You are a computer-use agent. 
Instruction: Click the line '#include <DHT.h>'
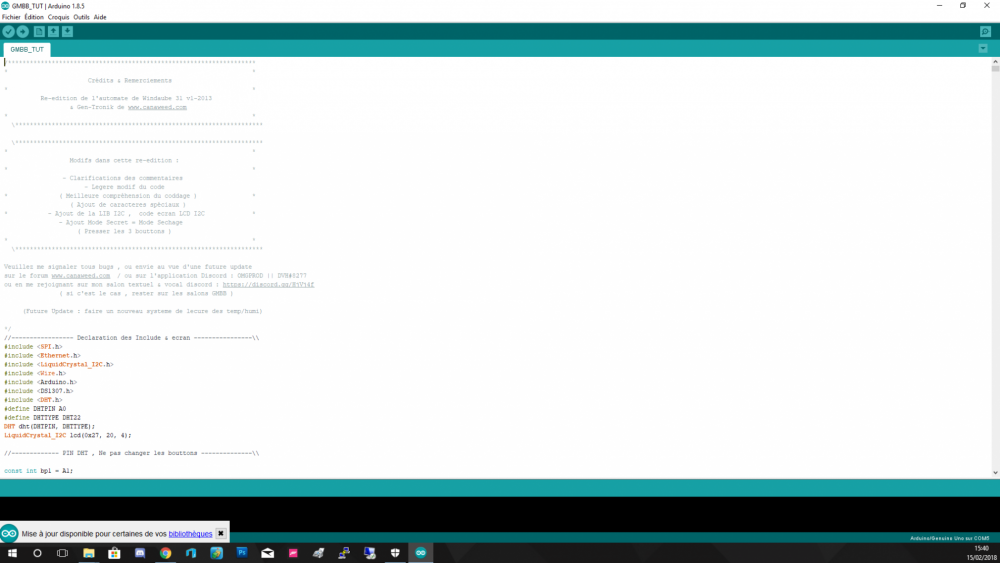tap(33, 400)
